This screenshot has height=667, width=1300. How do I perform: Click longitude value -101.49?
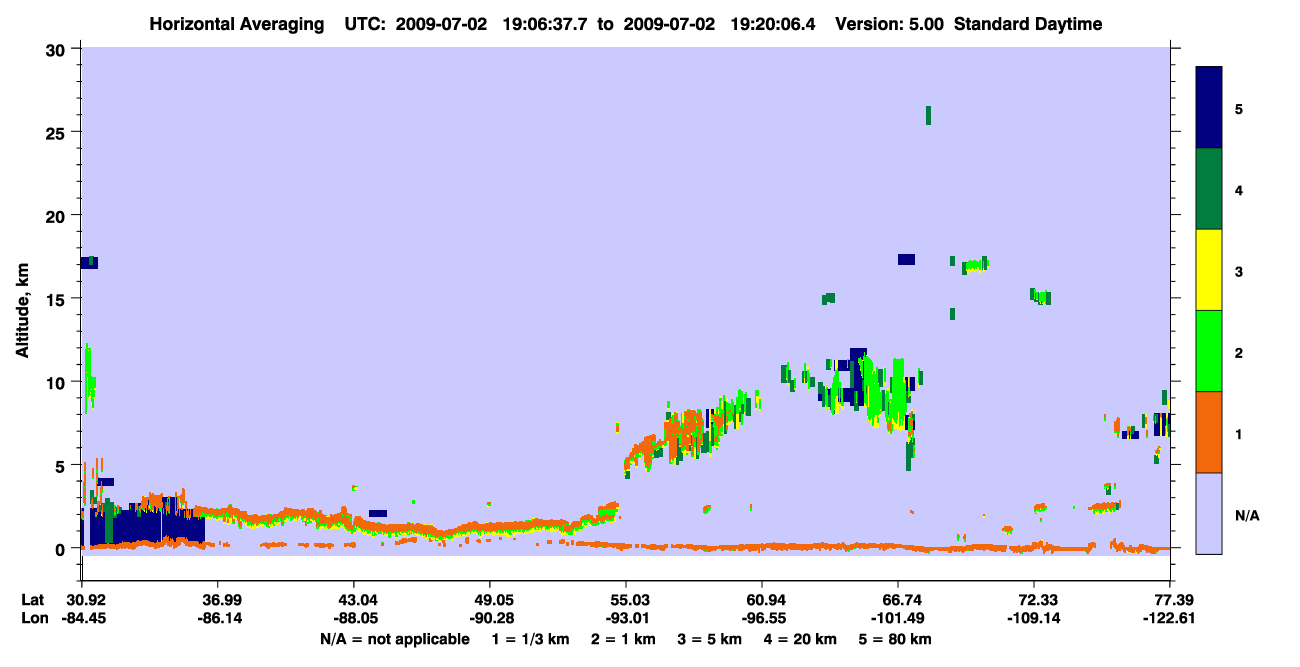click(898, 618)
